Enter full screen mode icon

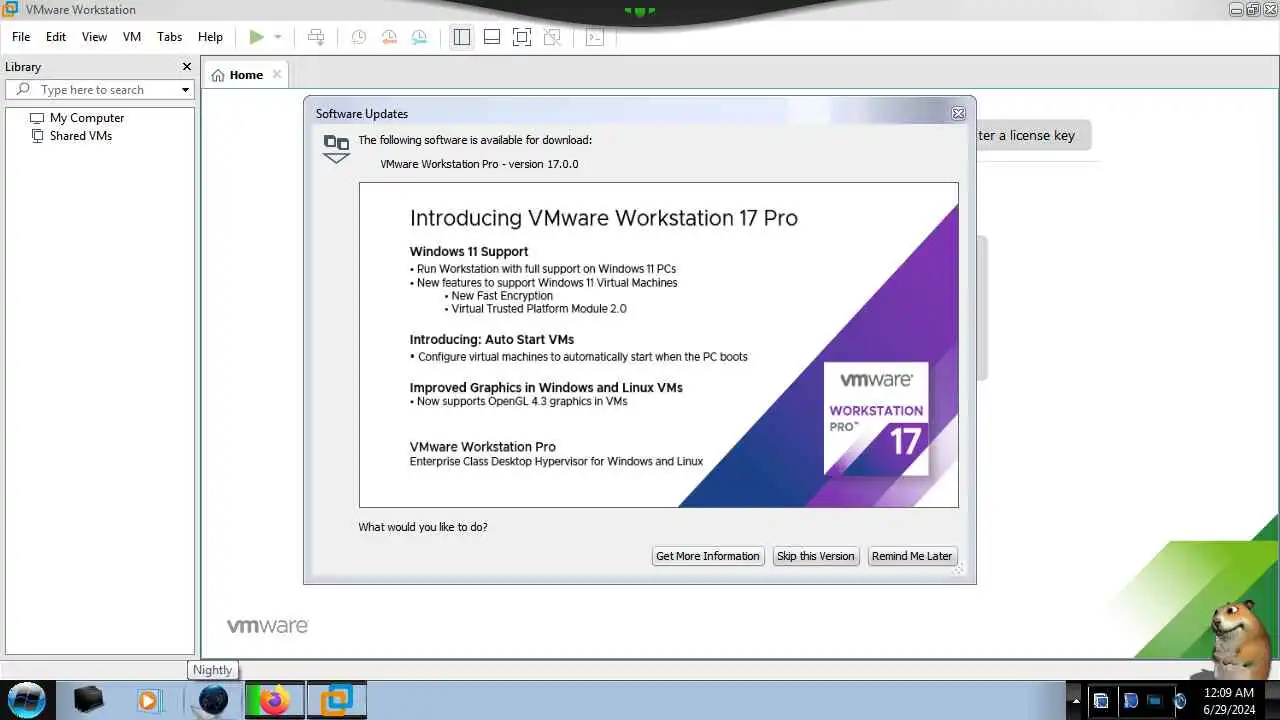click(522, 37)
